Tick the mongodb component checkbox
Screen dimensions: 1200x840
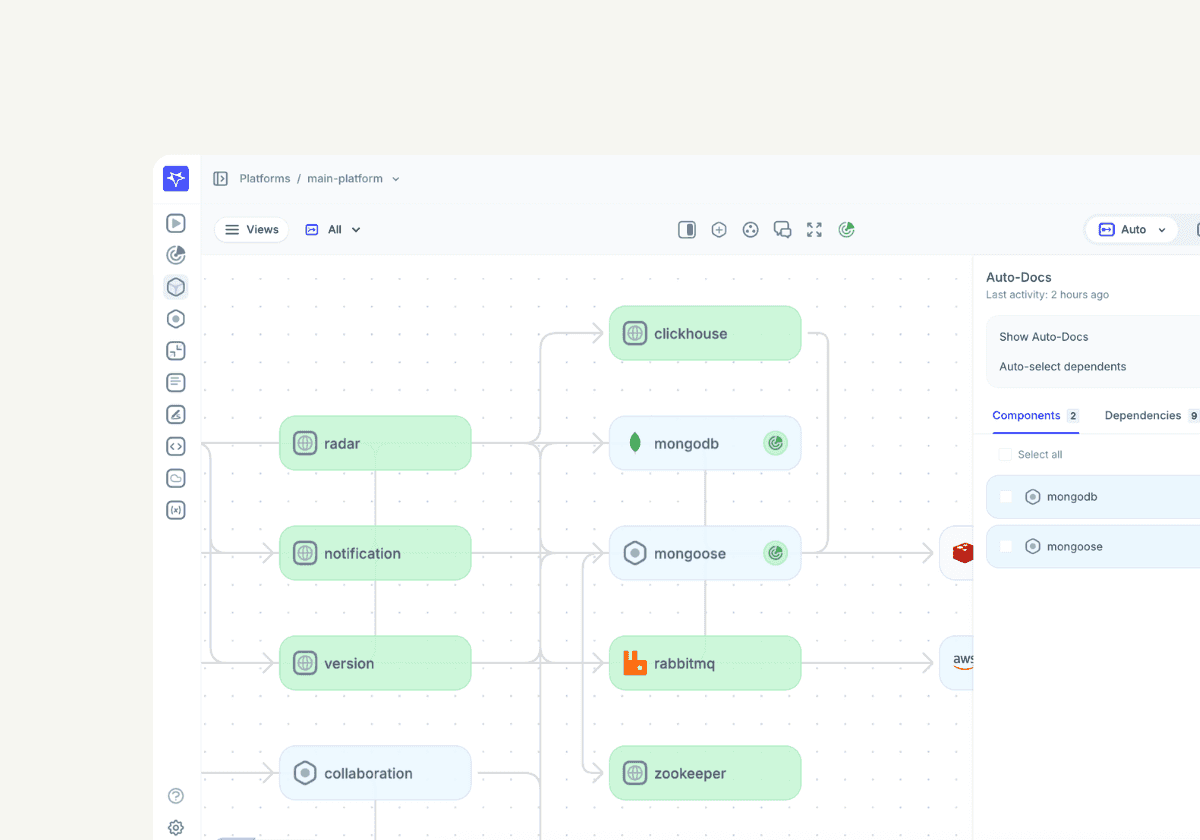[x=1006, y=497]
